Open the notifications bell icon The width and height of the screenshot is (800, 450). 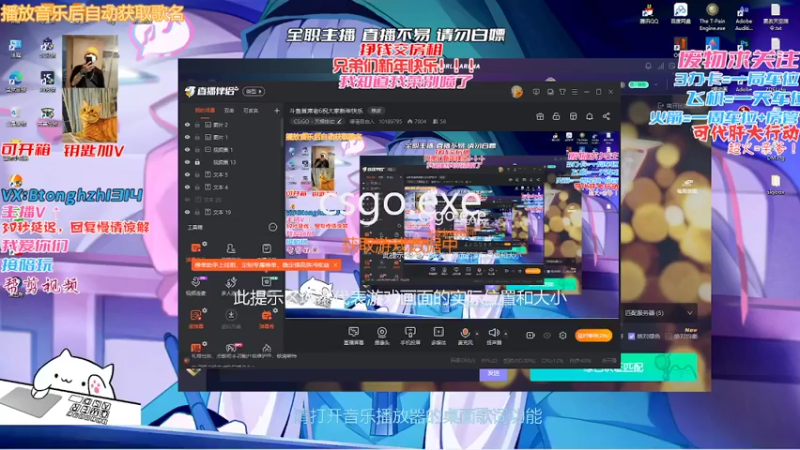(x=589, y=116)
